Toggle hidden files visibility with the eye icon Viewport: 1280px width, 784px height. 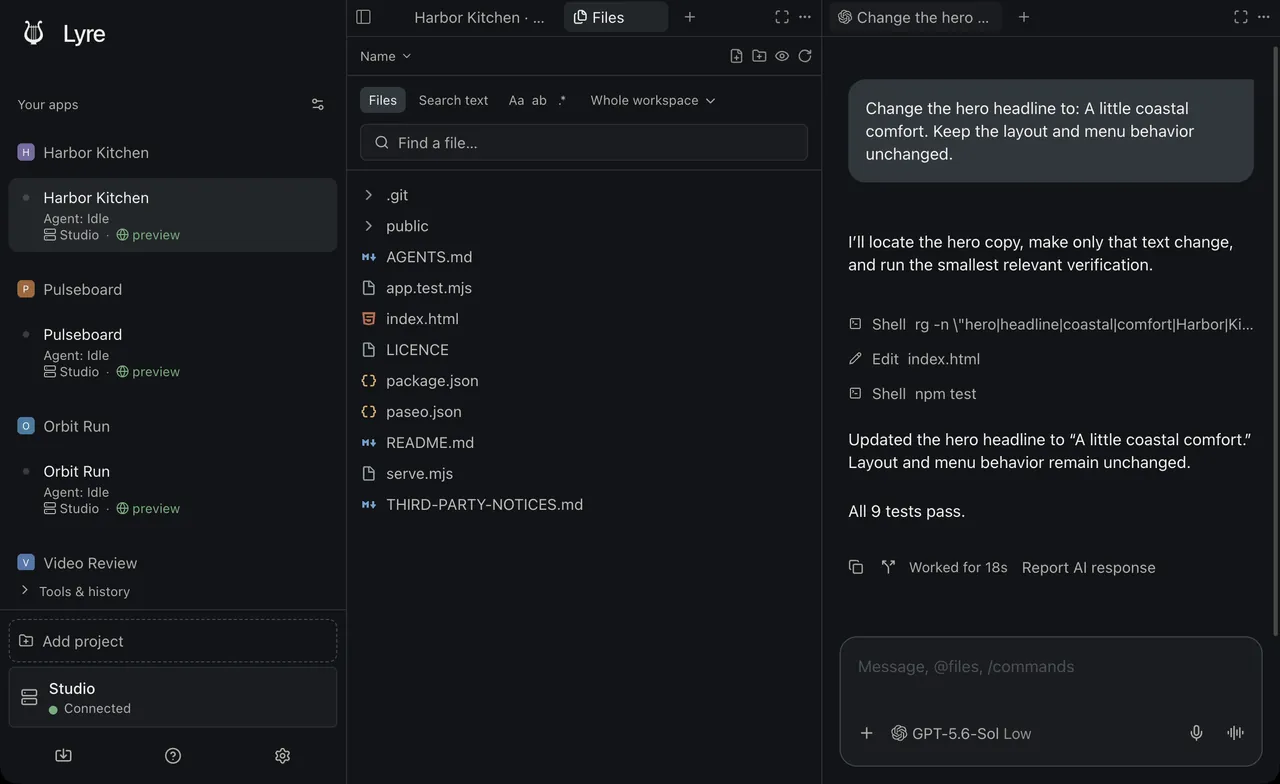point(782,56)
